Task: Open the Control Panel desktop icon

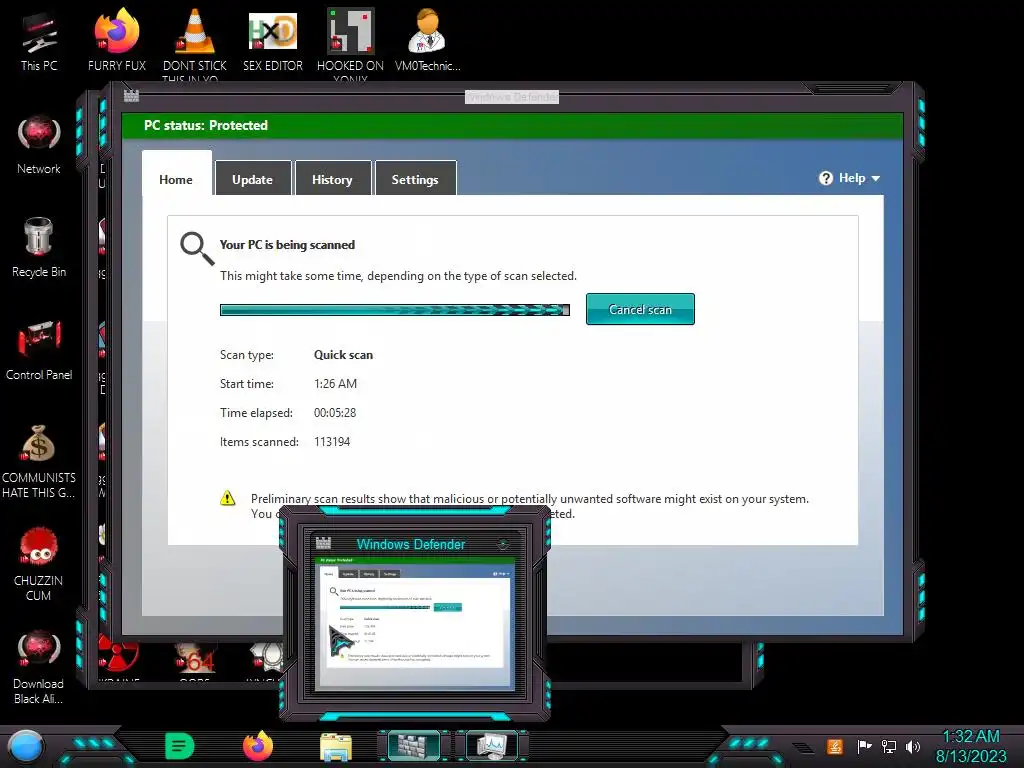Action: 39,350
